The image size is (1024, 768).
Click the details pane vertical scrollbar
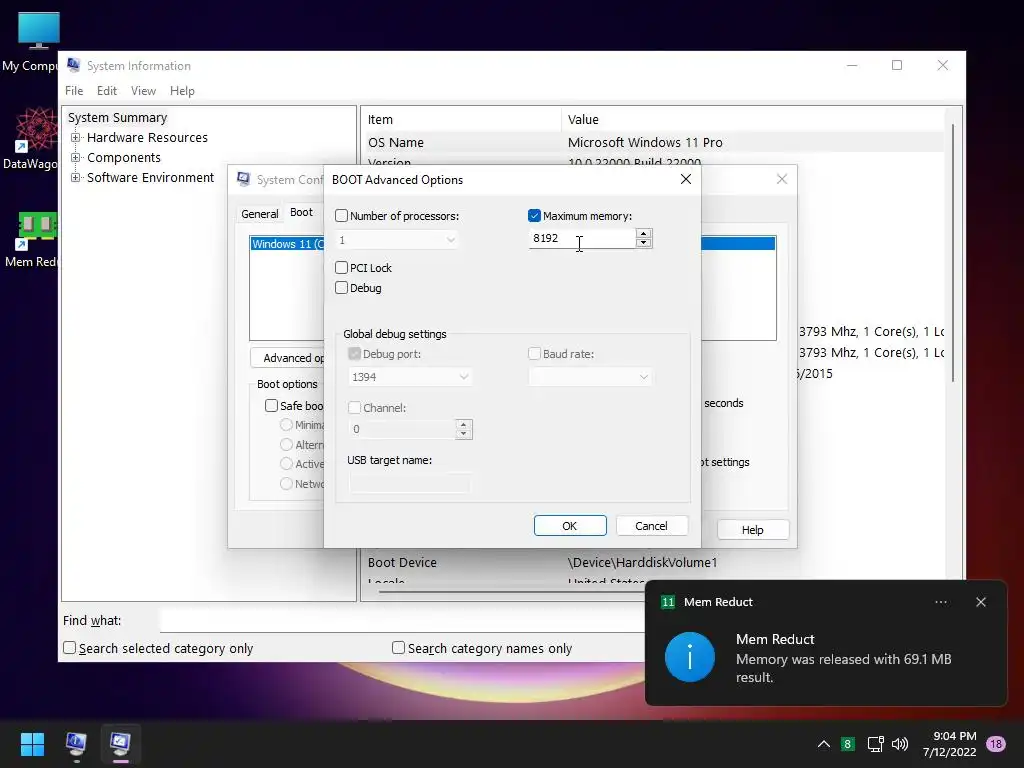[x=953, y=253]
